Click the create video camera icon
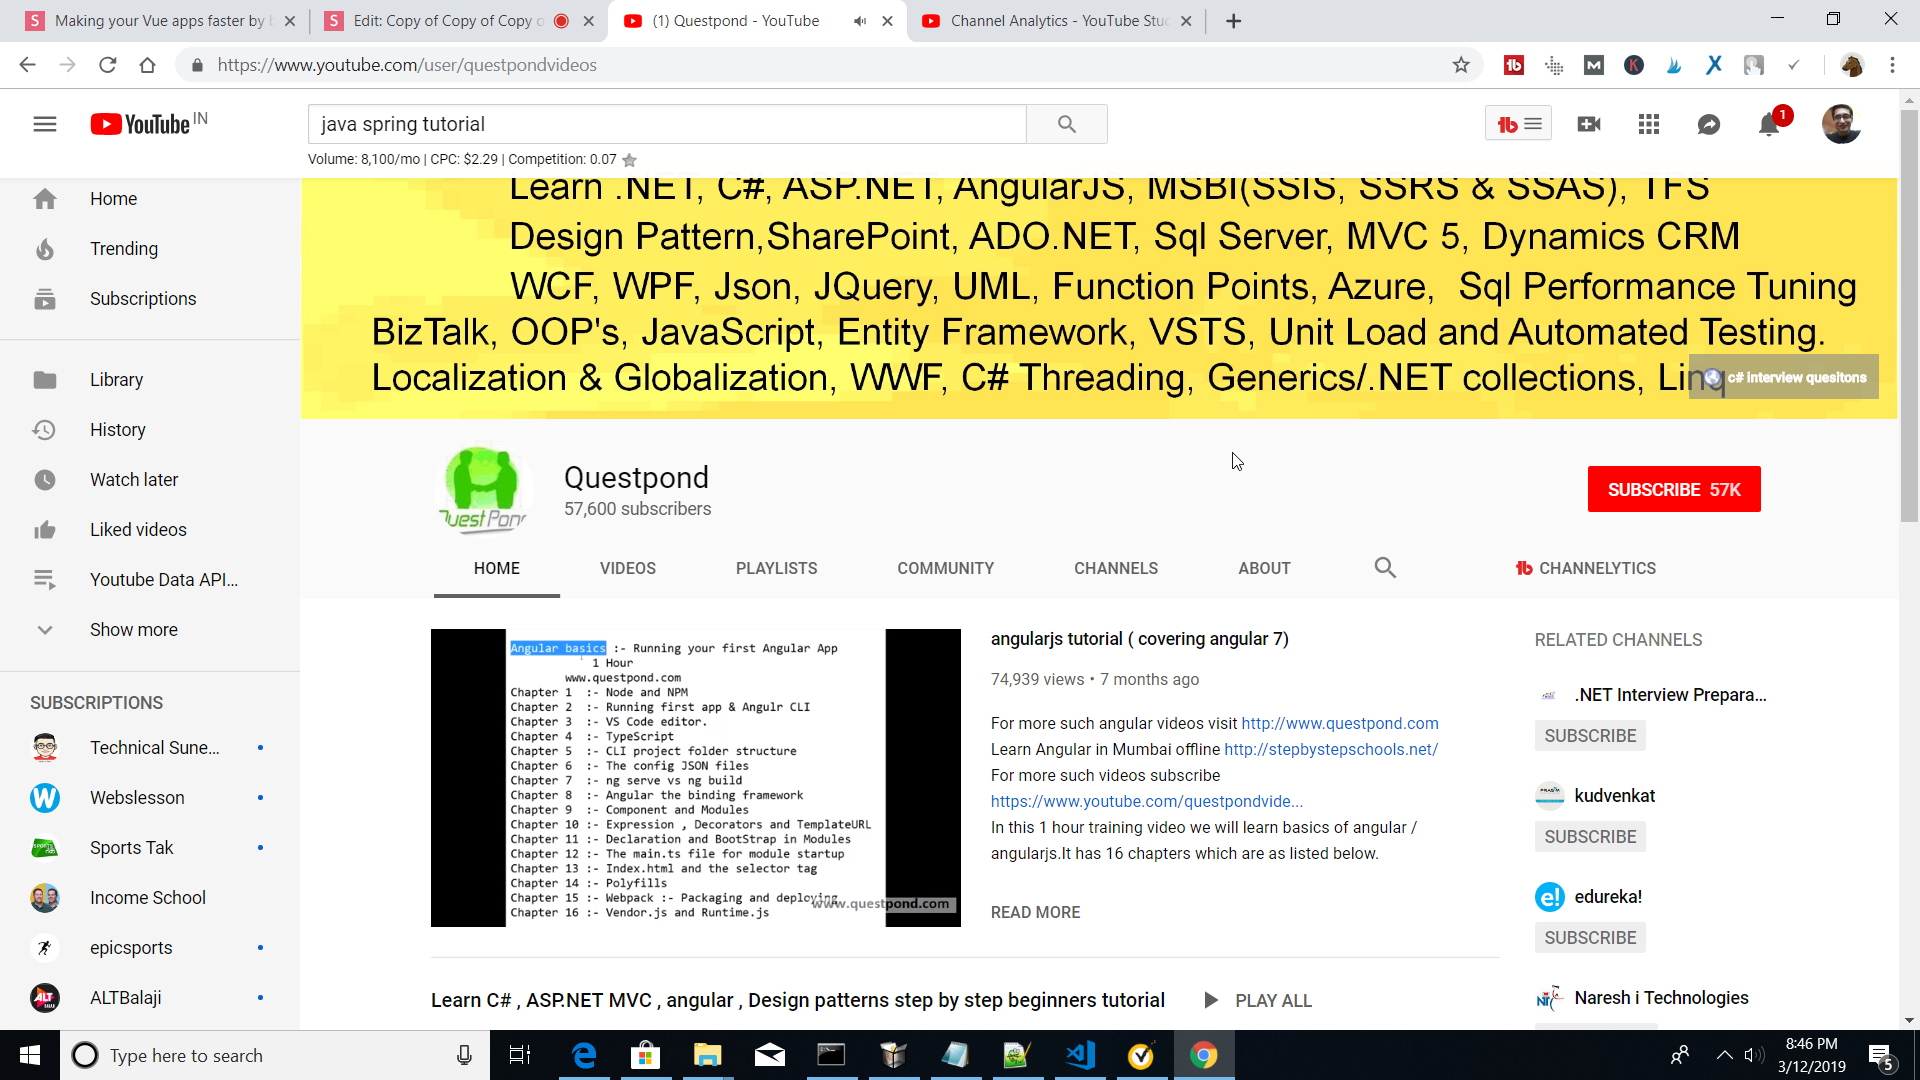The height and width of the screenshot is (1080, 1920). tap(1588, 124)
